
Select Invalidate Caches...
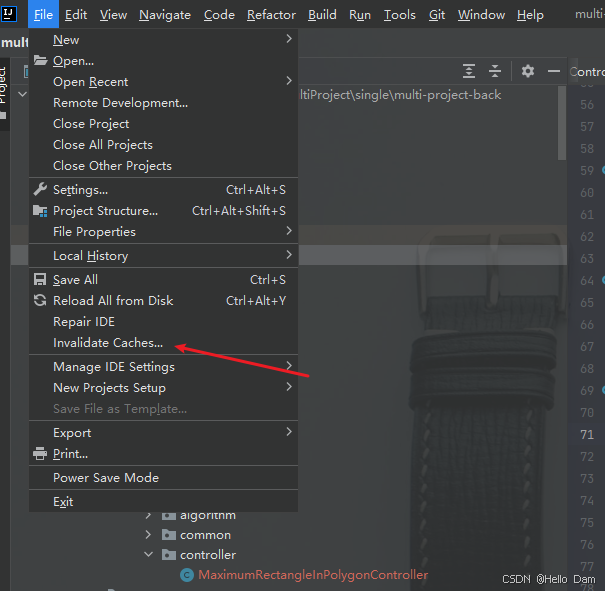coord(163,342)
